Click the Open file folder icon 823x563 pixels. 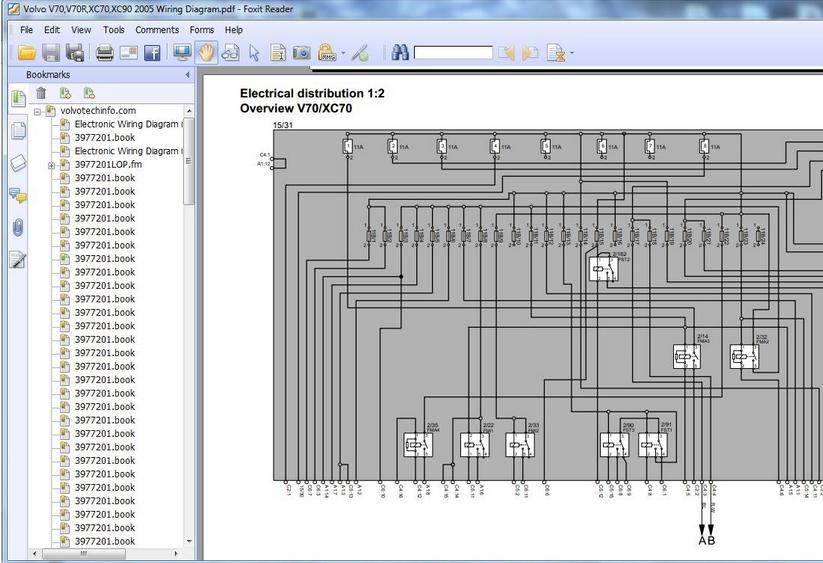pyautogui.click(x=27, y=52)
